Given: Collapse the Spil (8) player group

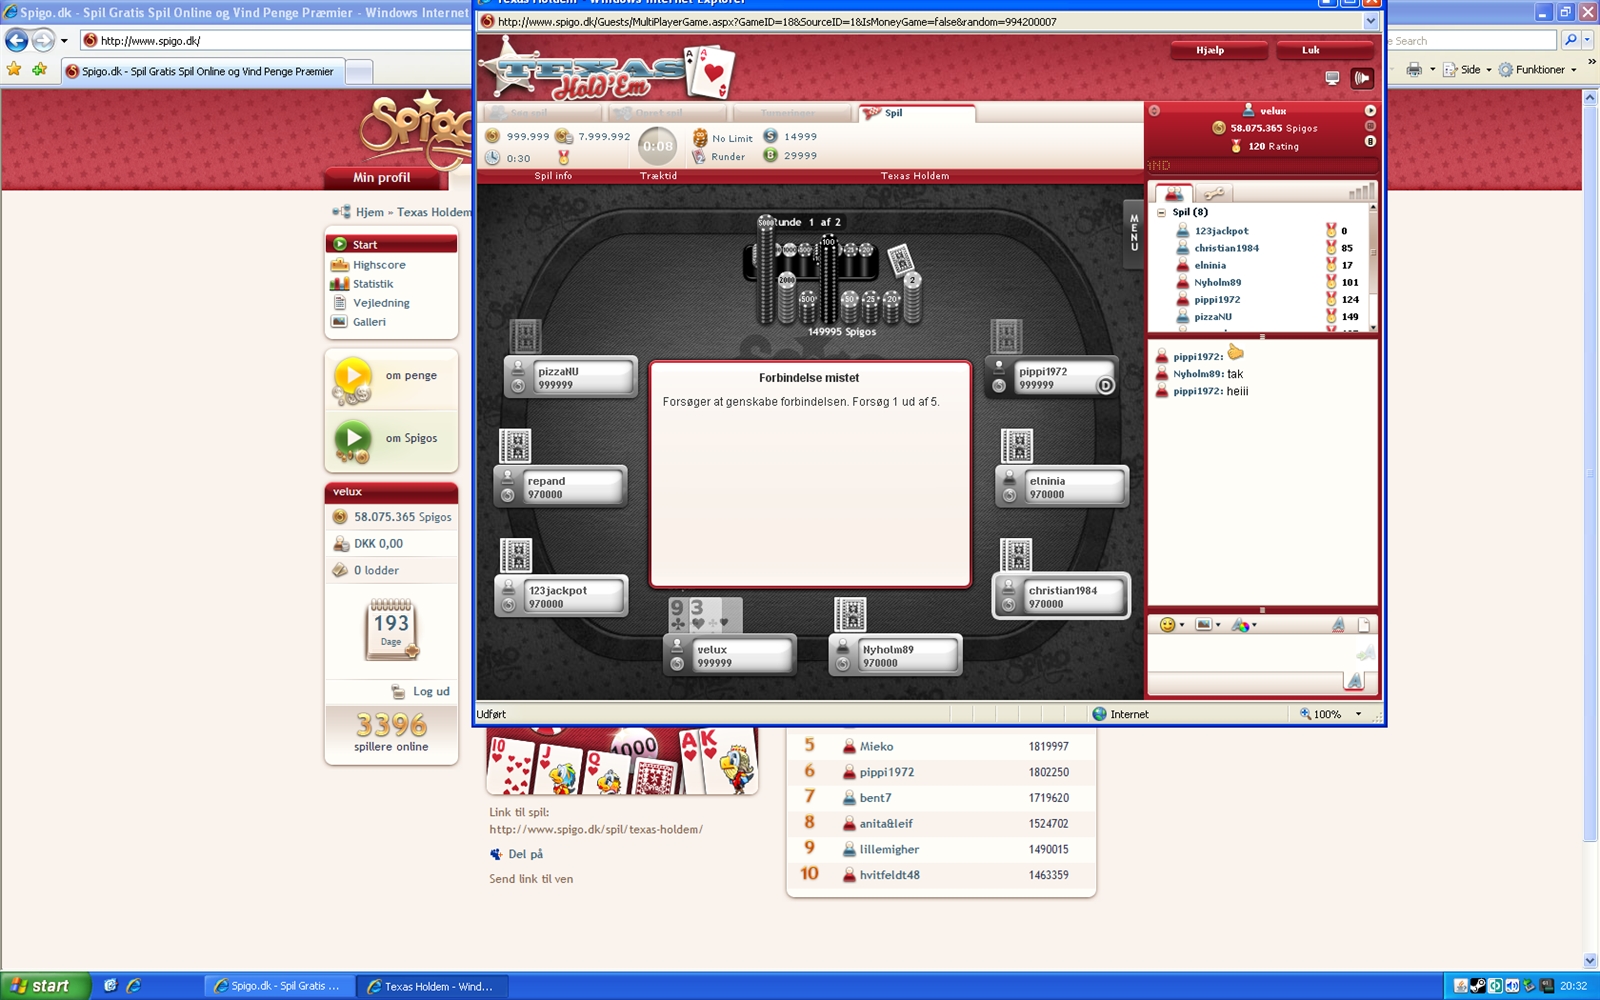Looking at the screenshot, I should (x=1161, y=212).
